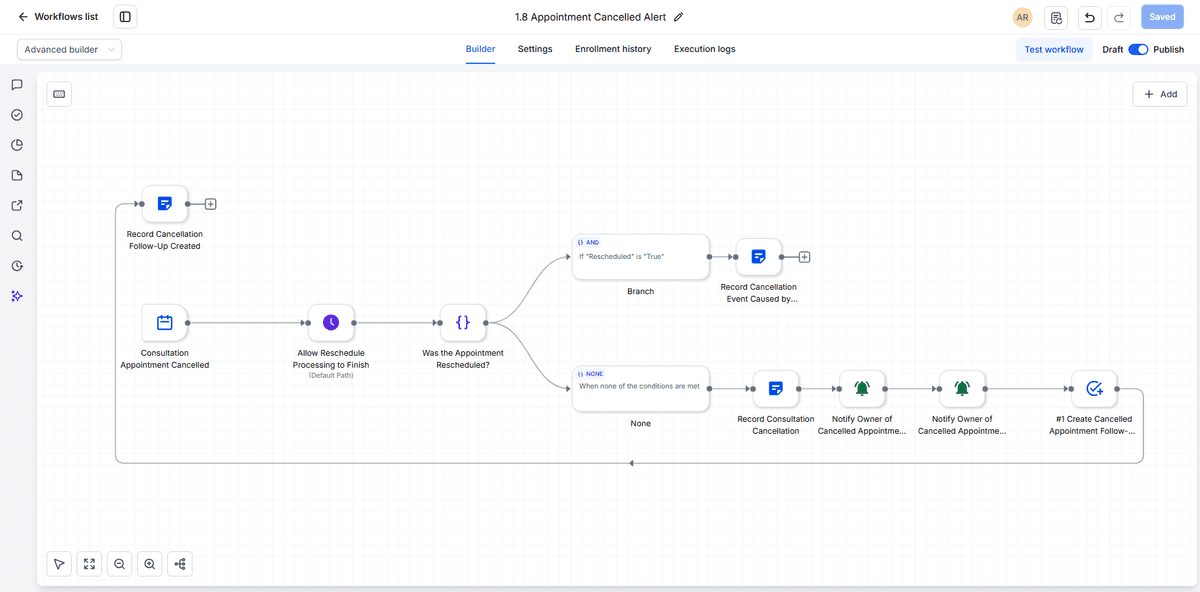This screenshot has width=1200, height=592.
Task: Open the Settings tab
Action: (535, 49)
